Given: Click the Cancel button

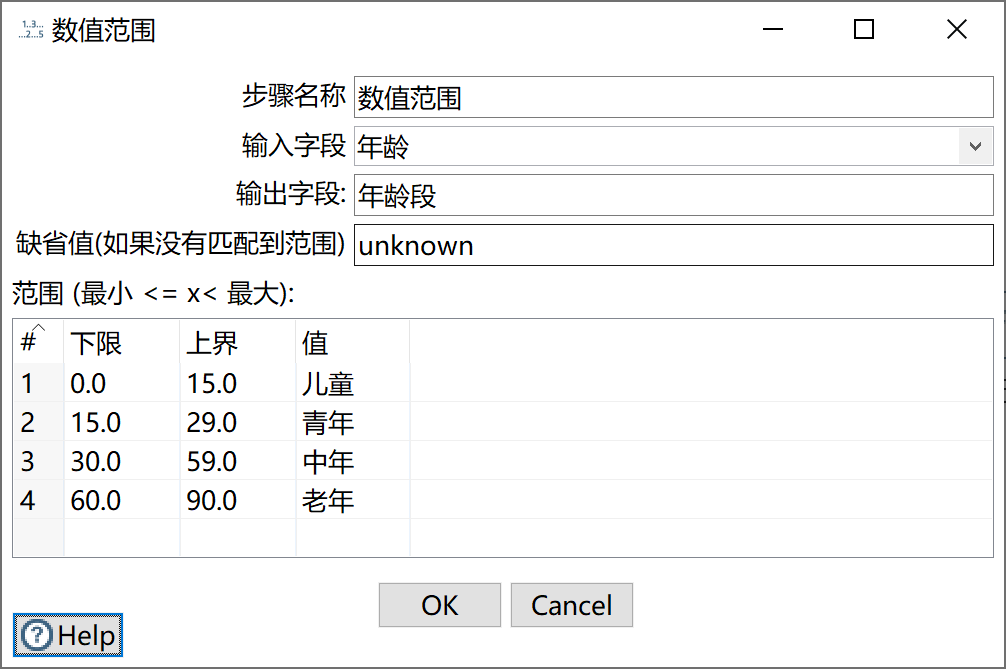Looking at the screenshot, I should (571, 605).
